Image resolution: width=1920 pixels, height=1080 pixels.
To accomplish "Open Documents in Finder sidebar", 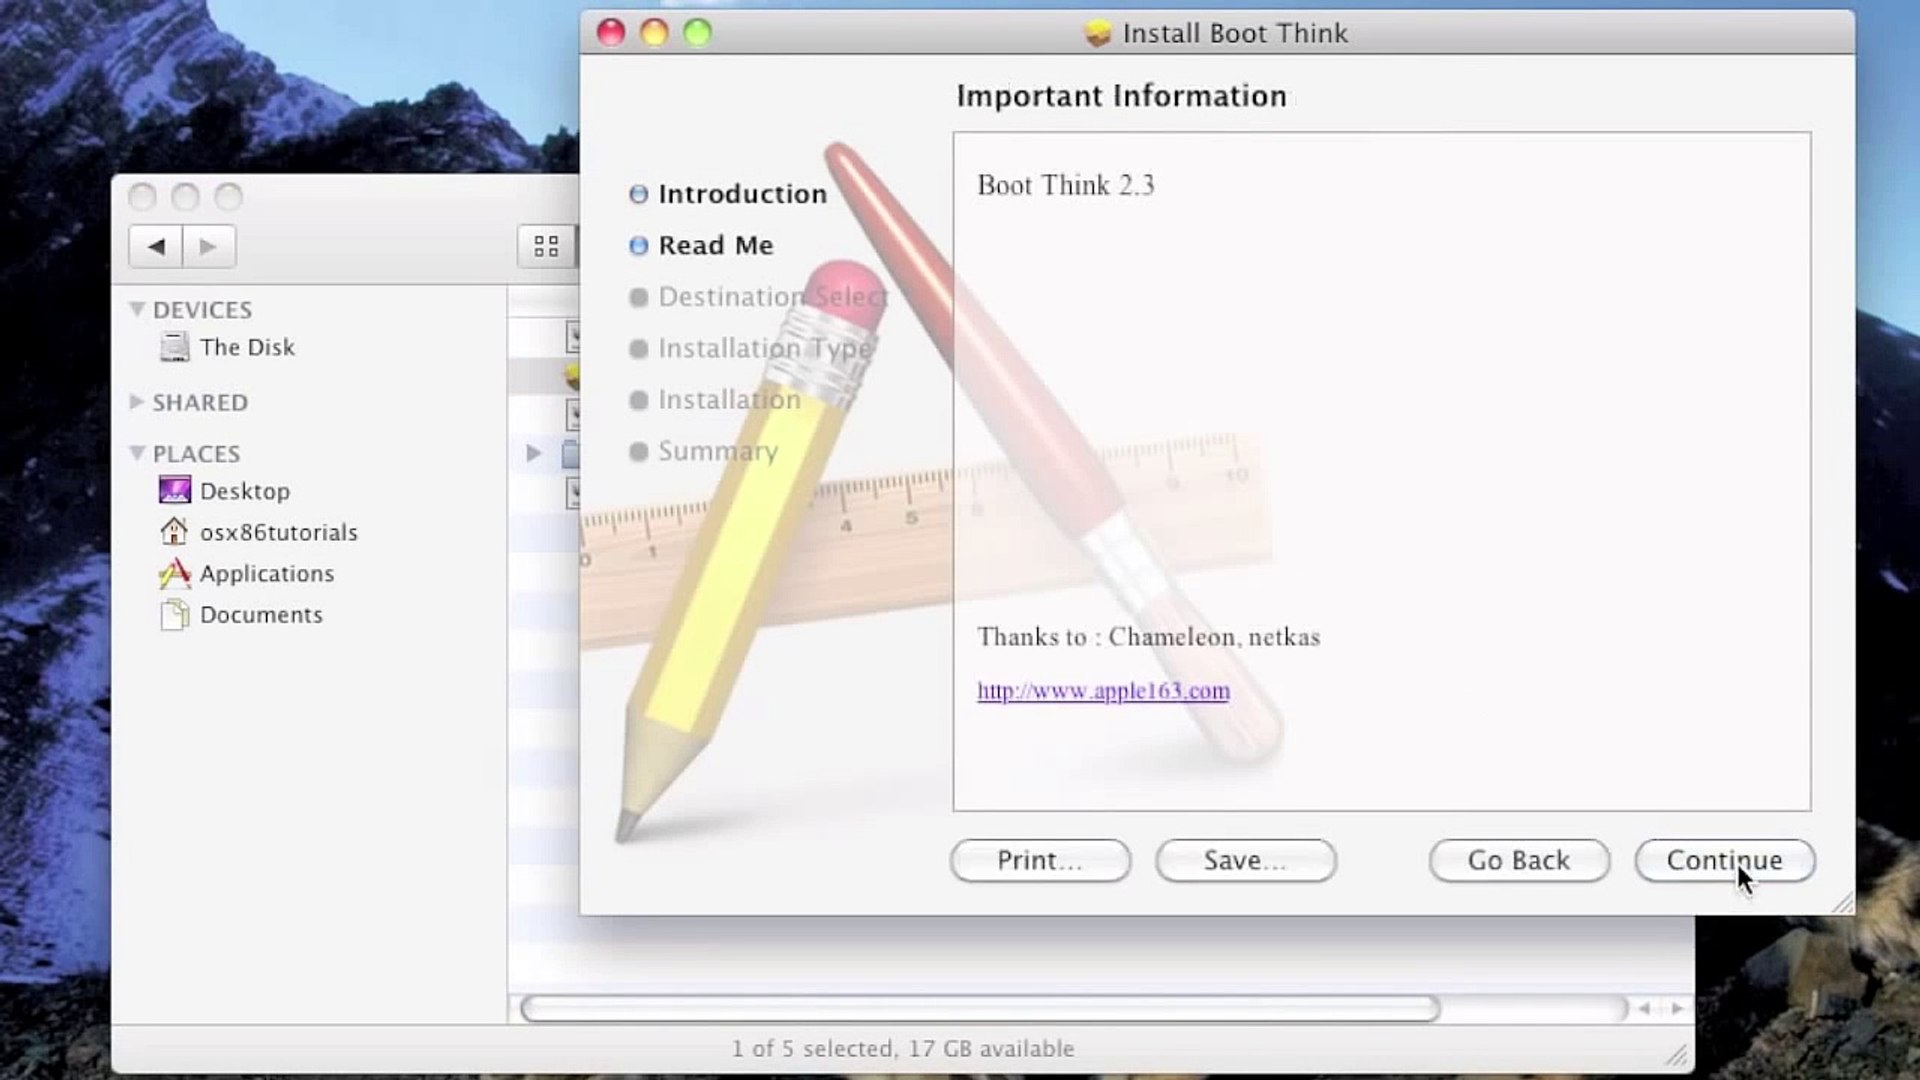I will coord(261,615).
